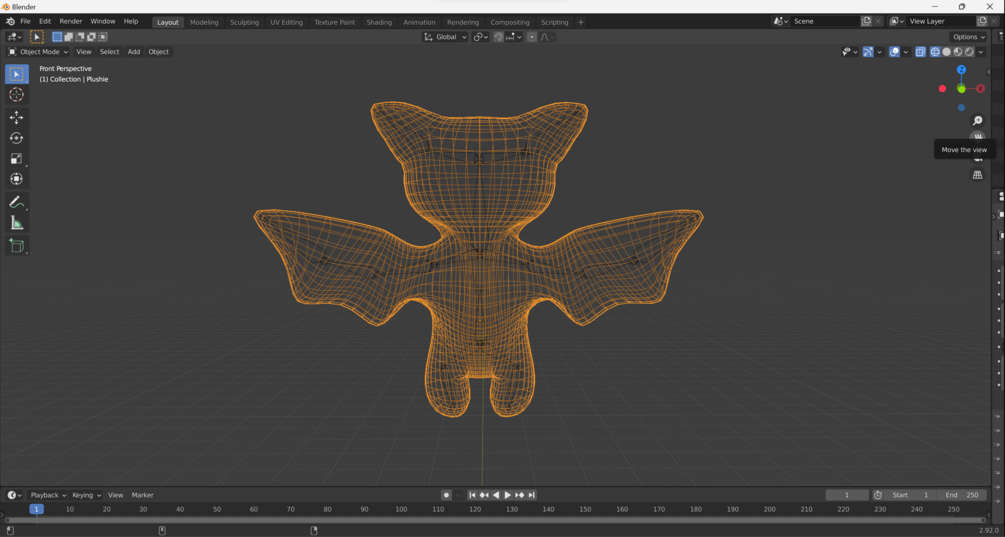This screenshot has width=1005, height=537.
Task: Add a new workspace with plus button
Action: tap(581, 22)
